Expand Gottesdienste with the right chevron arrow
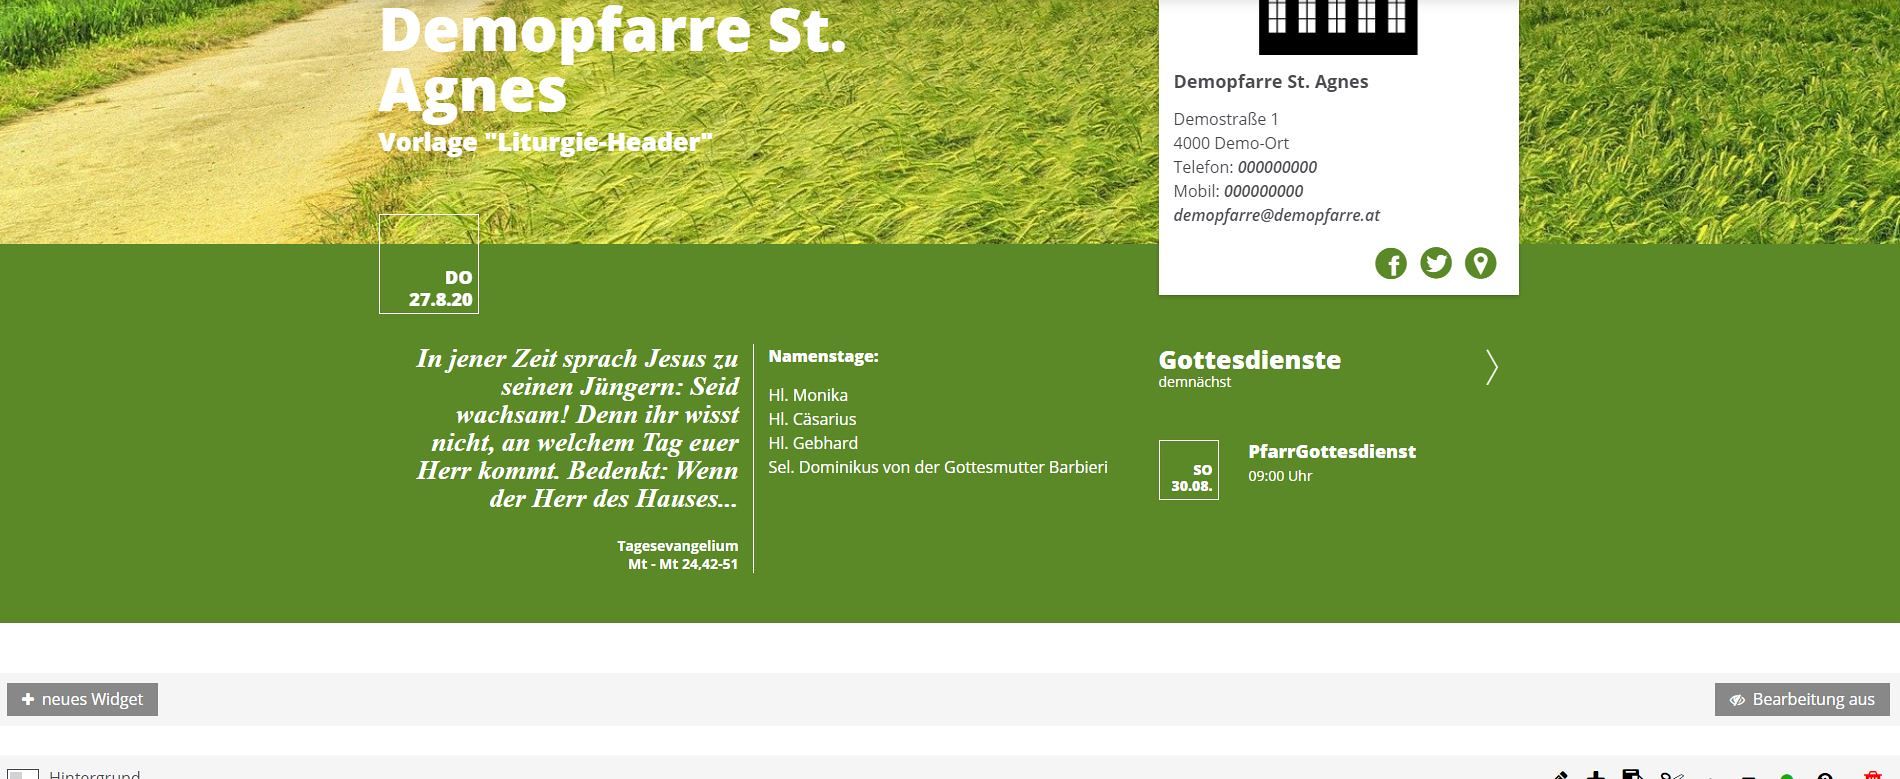Screen dimensions: 1900x779 (1491, 368)
